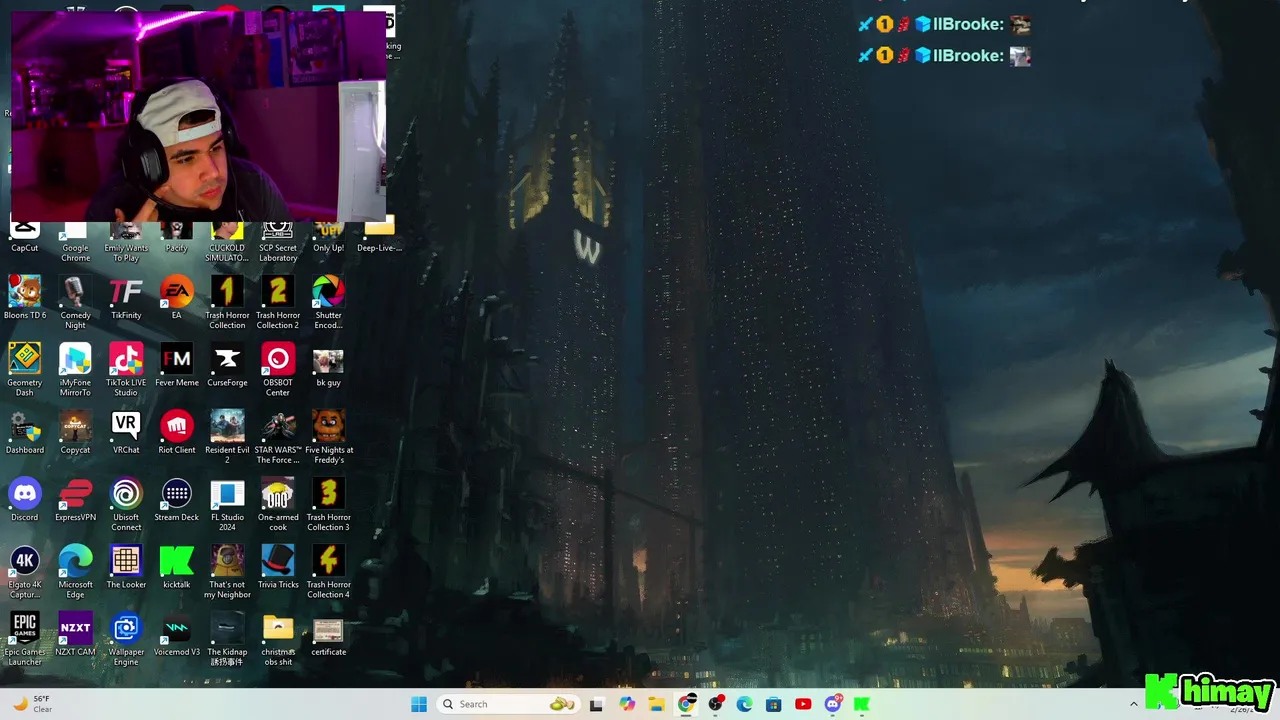
Task: Open the kicktalk desktop icon
Action: pos(177,566)
